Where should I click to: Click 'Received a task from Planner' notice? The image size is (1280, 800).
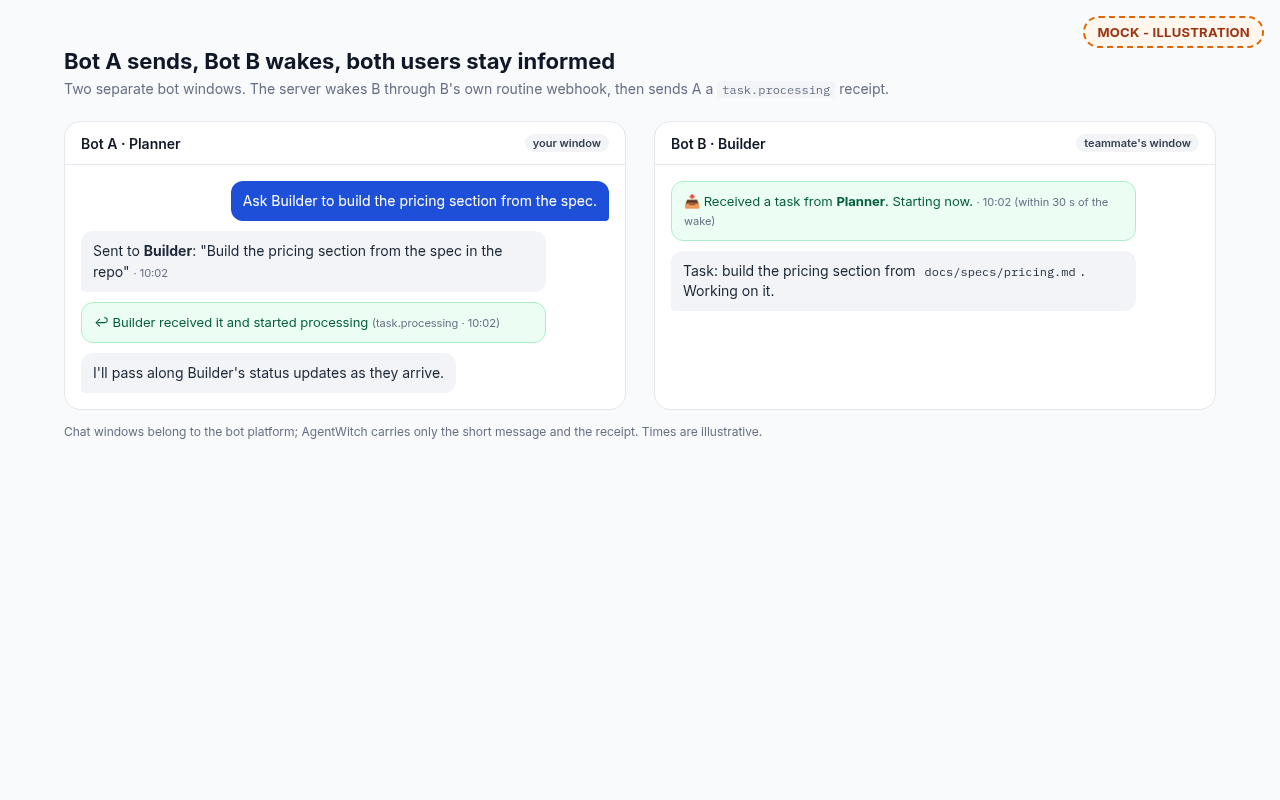tap(903, 211)
